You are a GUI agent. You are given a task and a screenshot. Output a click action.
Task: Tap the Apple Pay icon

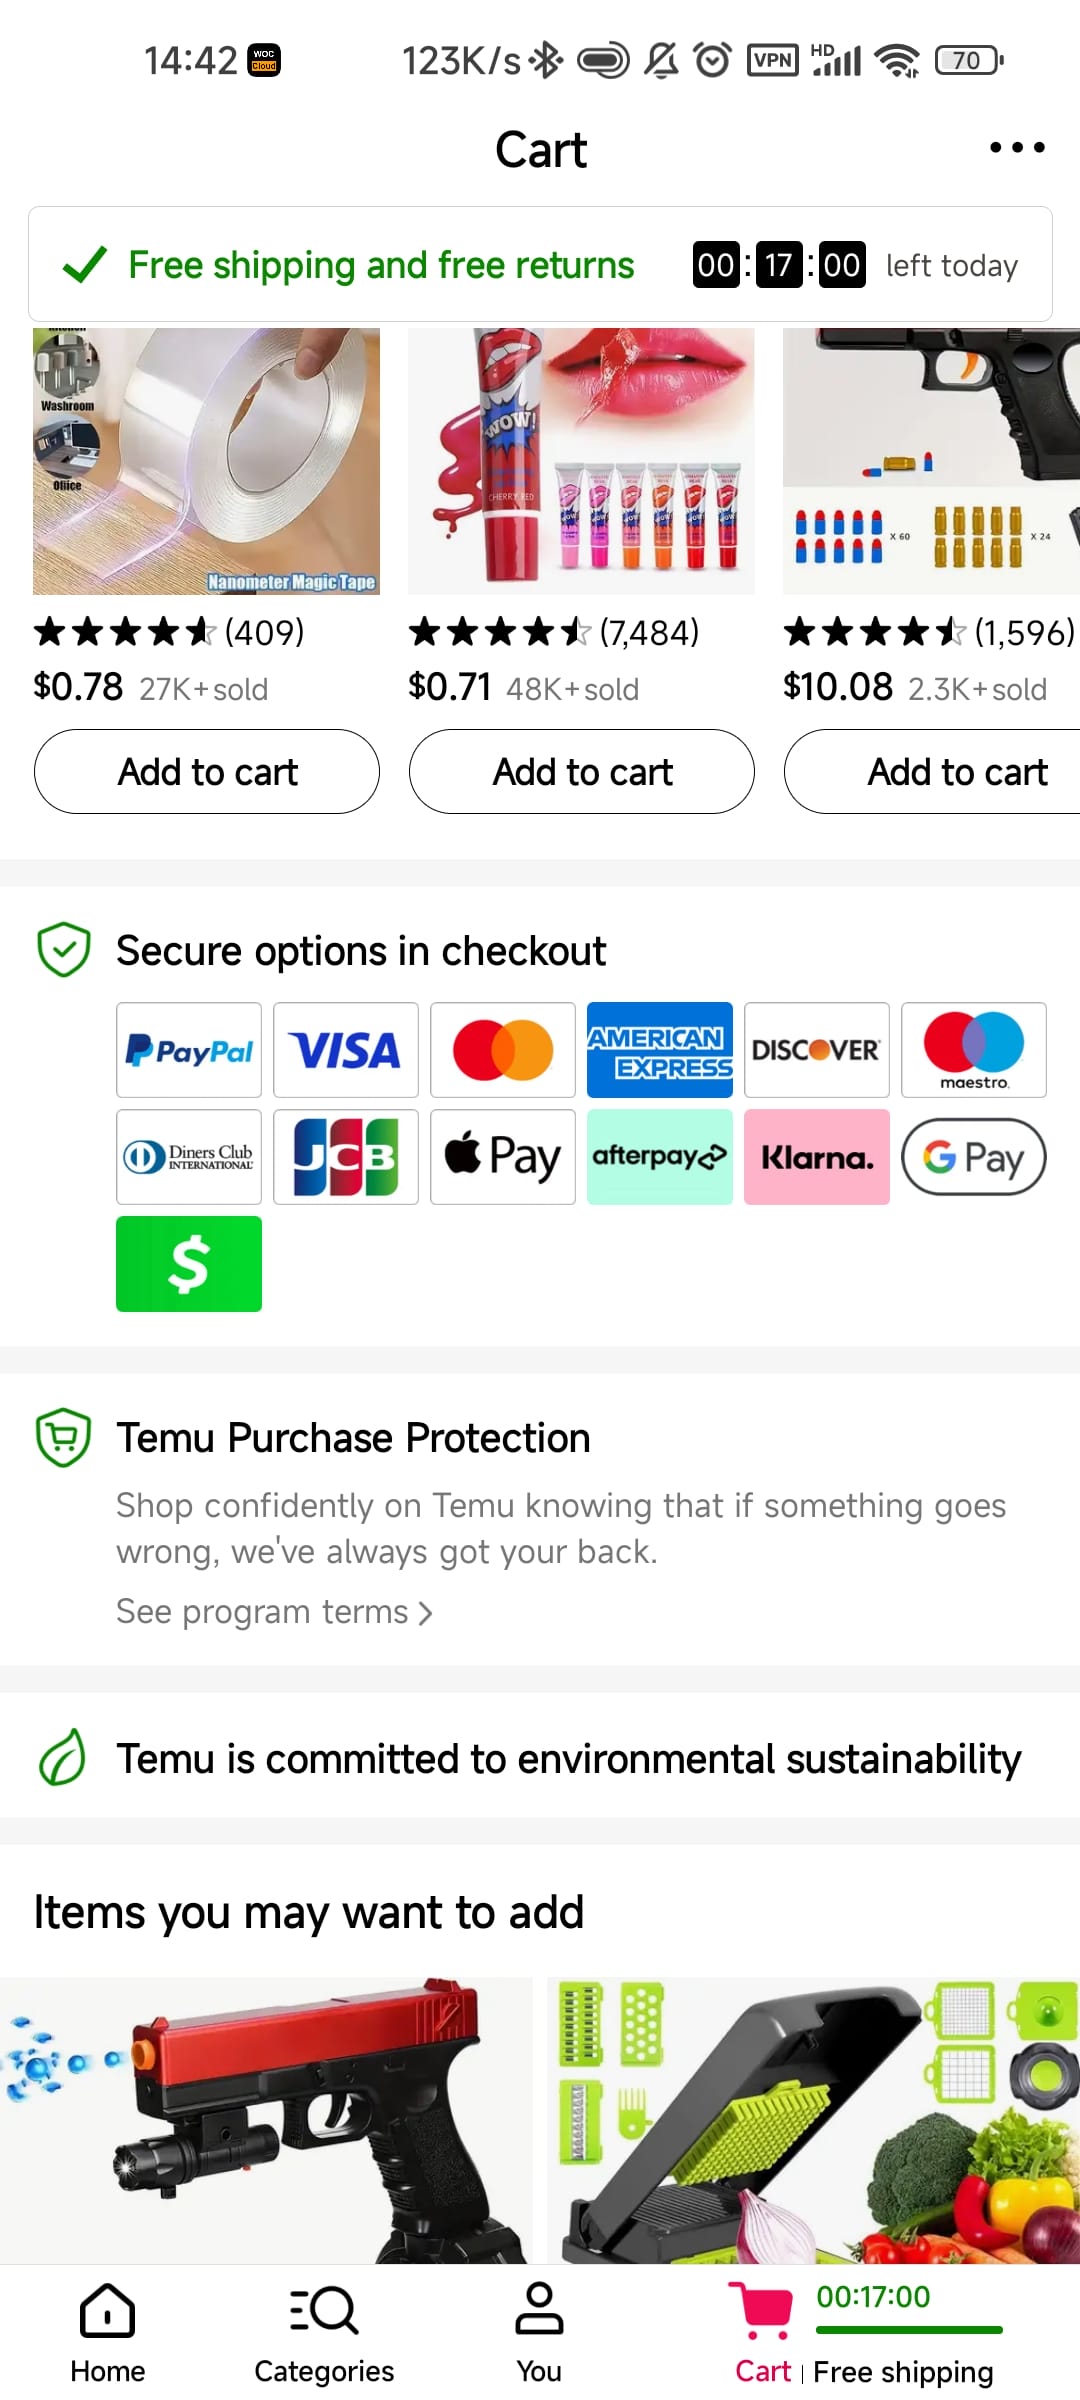point(503,1157)
